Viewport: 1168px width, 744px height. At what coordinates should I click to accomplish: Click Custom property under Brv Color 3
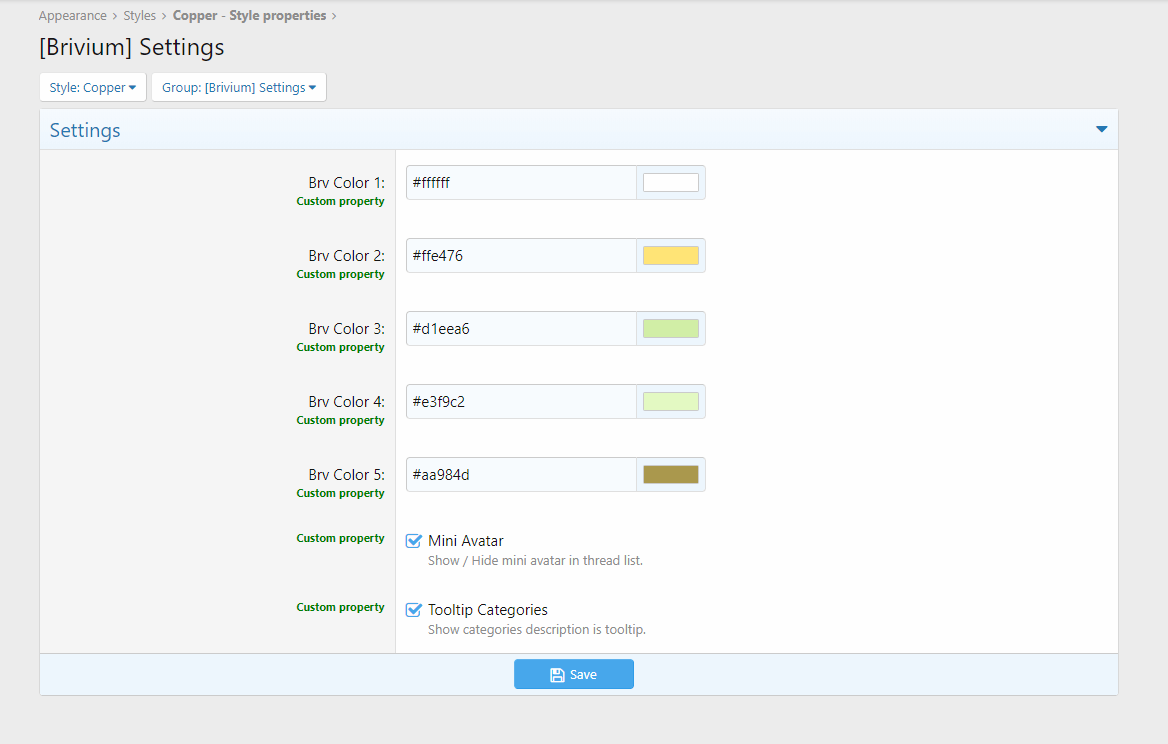point(340,347)
